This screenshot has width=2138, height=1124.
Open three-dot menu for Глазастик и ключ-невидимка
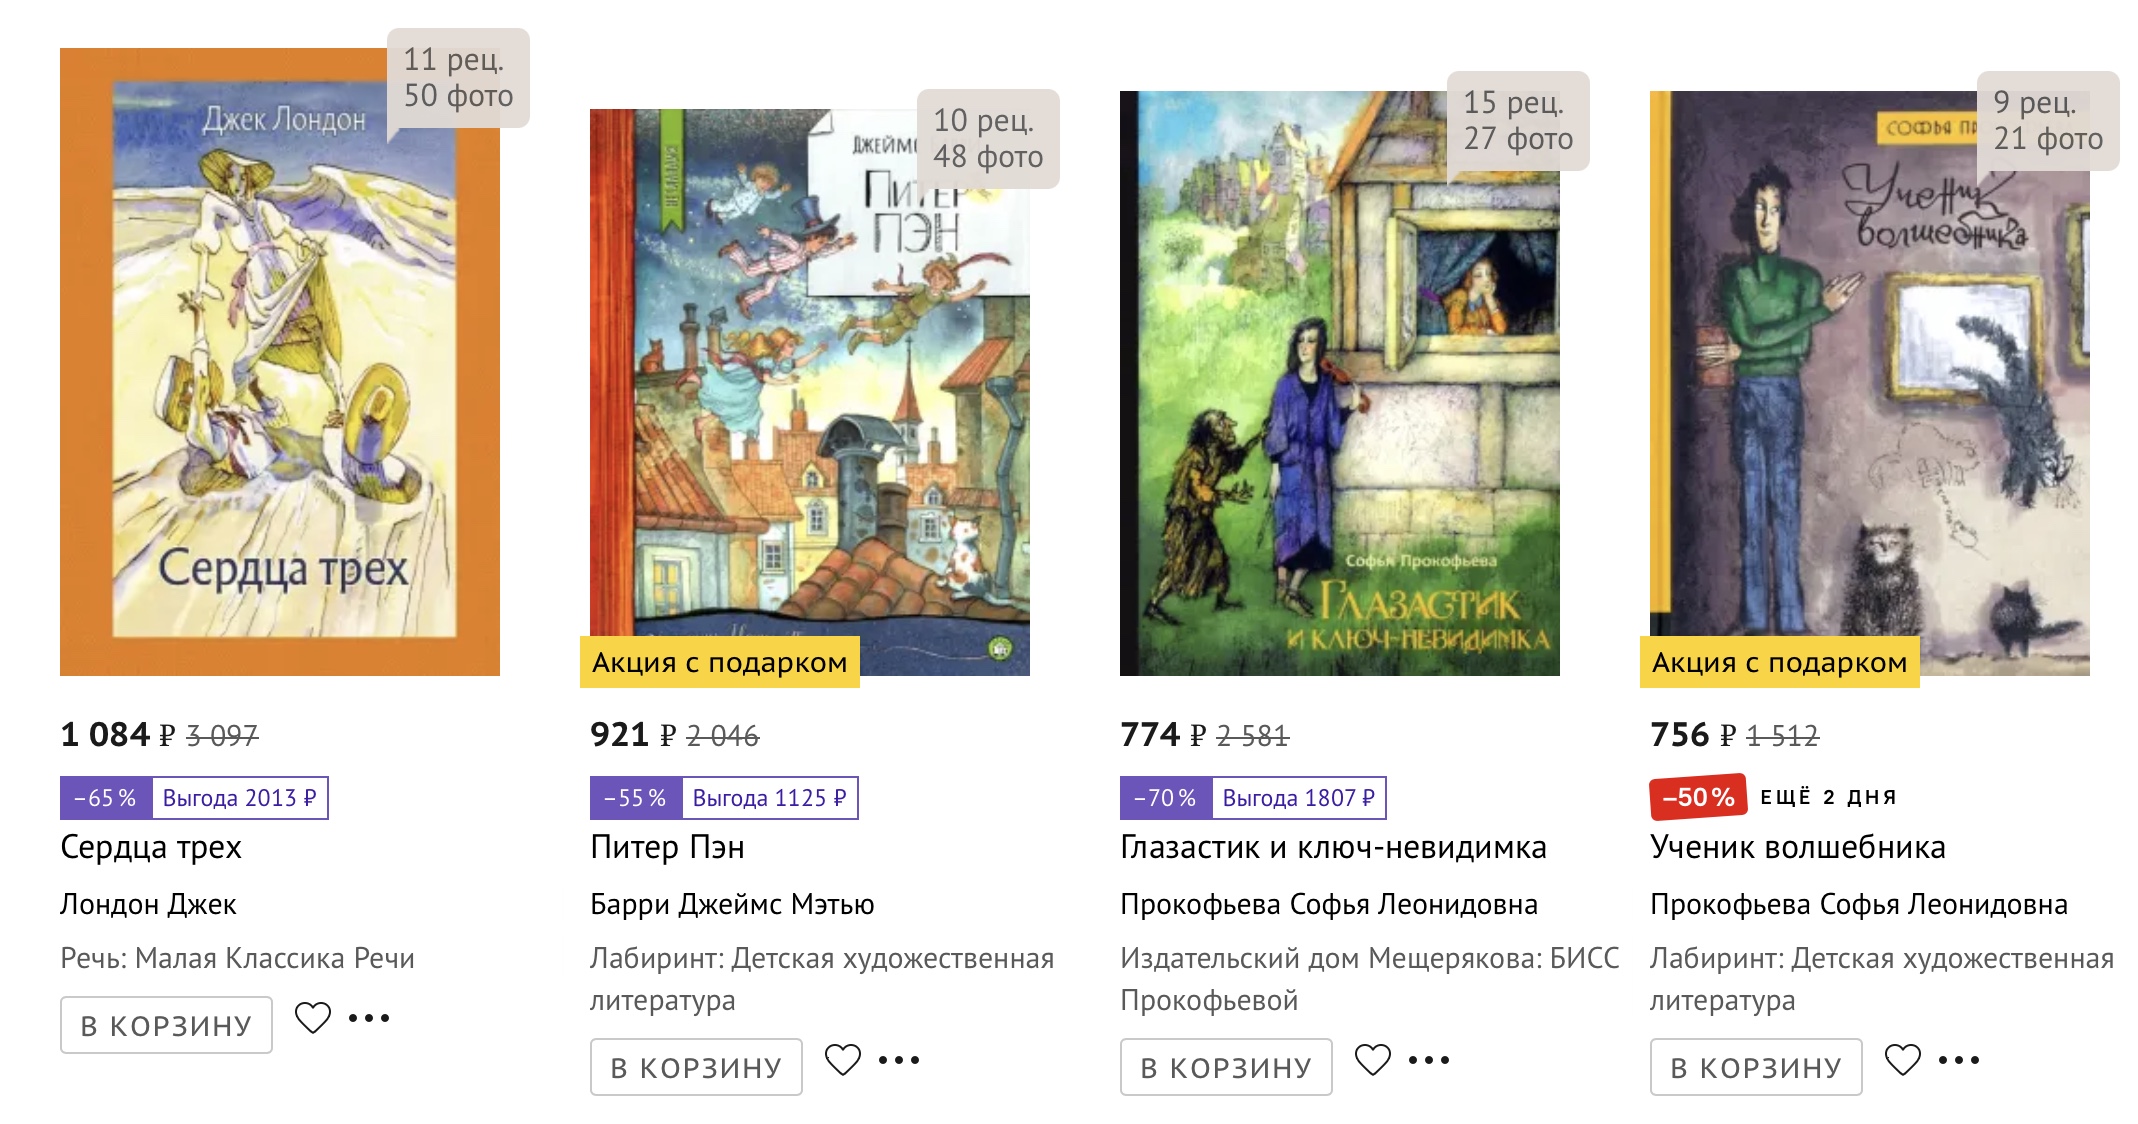(1429, 1060)
